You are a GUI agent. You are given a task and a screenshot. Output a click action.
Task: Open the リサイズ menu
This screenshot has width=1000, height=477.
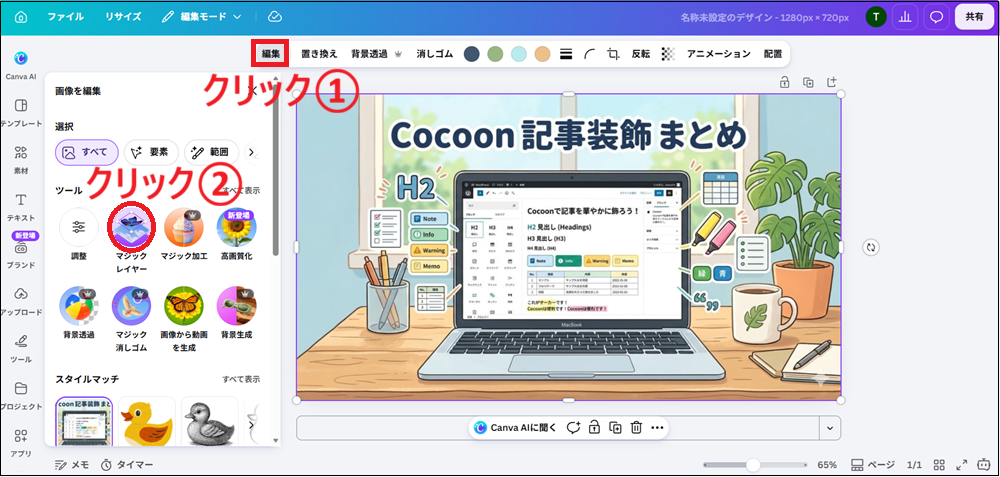123,17
